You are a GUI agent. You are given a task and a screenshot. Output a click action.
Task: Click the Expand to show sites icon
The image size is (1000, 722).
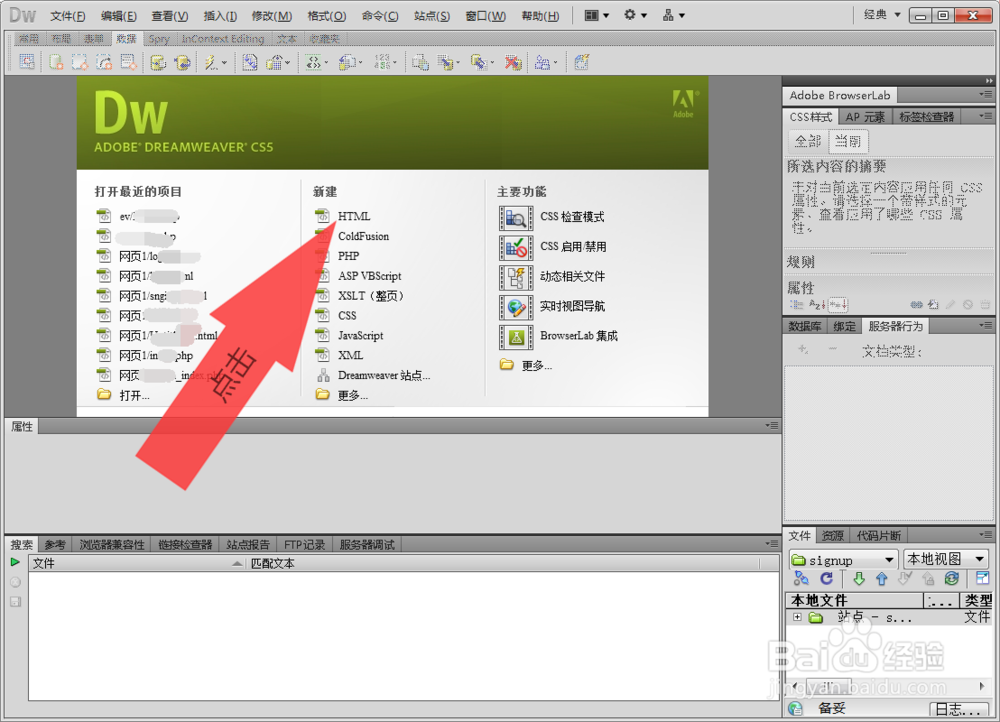[x=982, y=578]
